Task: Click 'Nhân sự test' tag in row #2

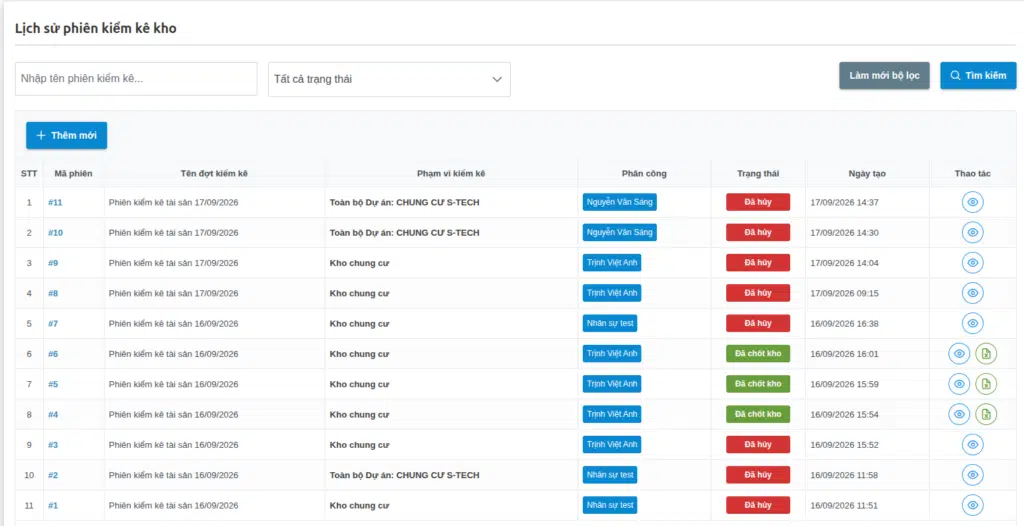Action: pos(610,474)
